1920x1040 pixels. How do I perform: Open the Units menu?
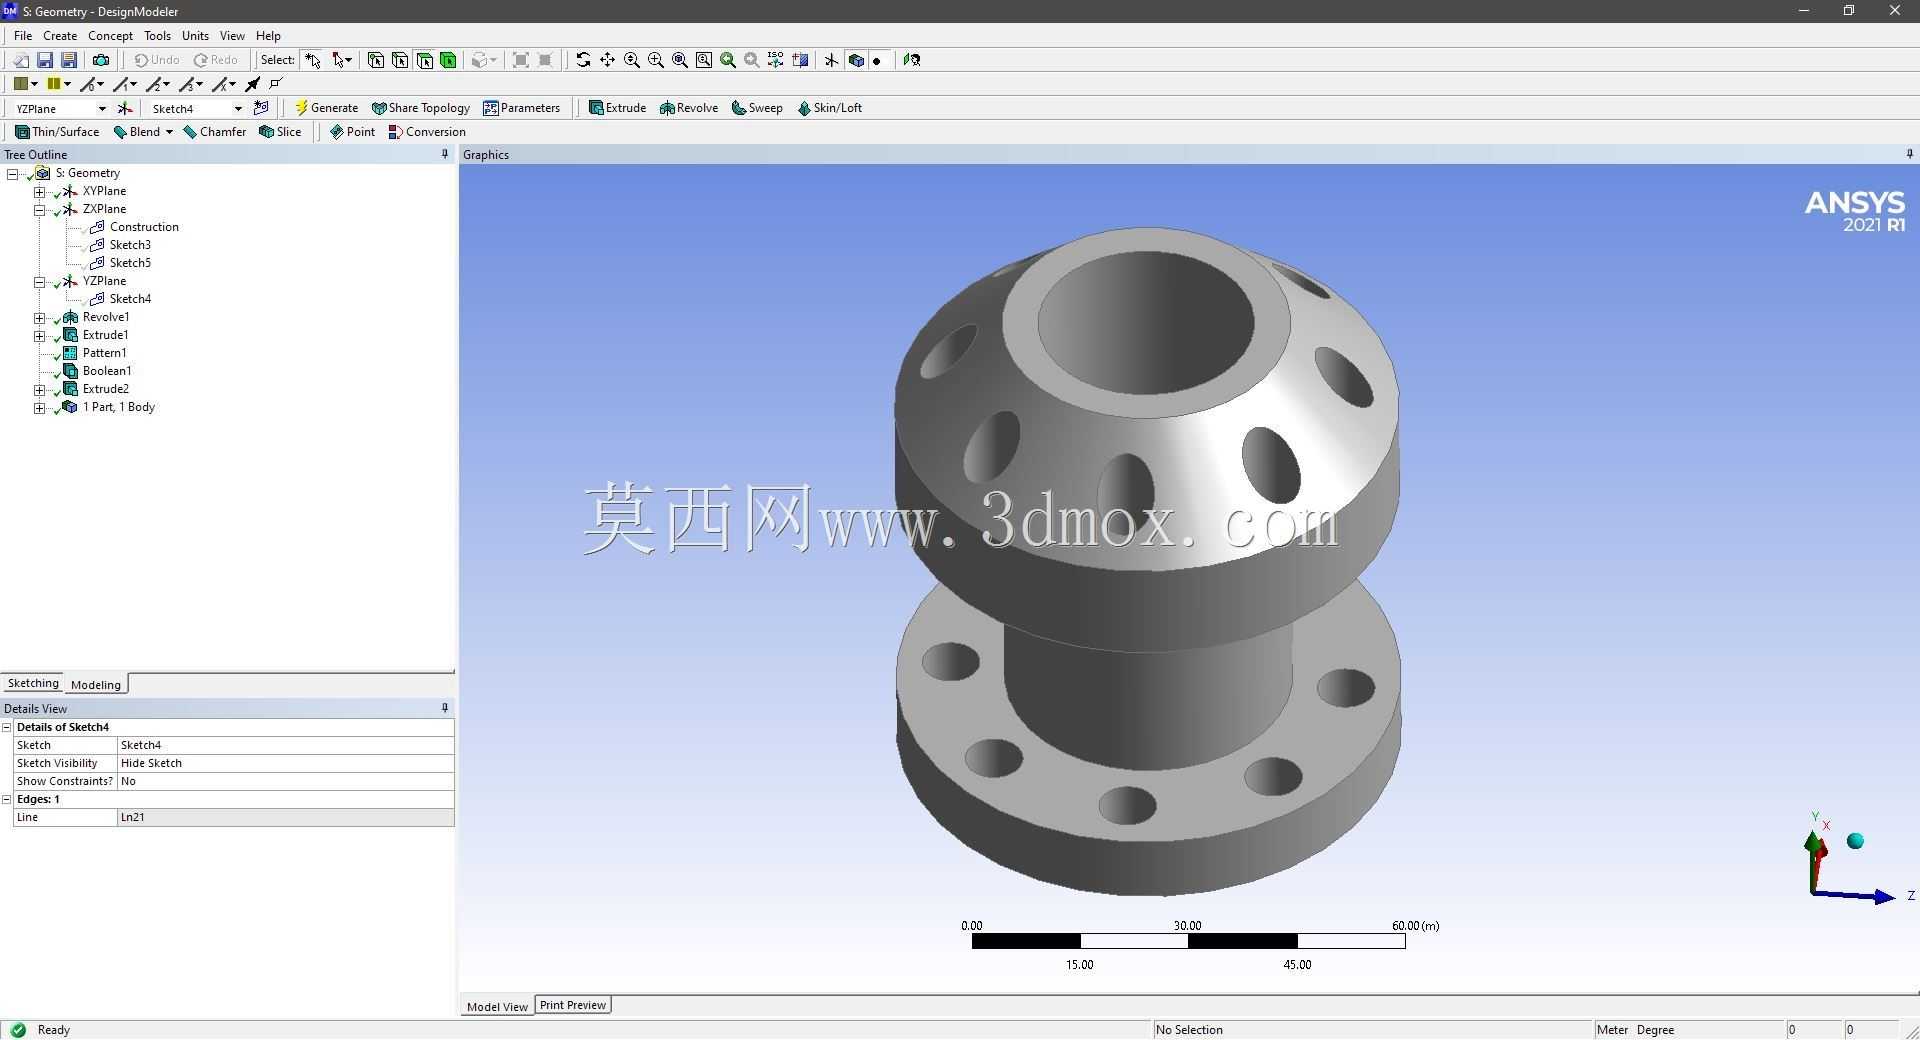[195, 35]
